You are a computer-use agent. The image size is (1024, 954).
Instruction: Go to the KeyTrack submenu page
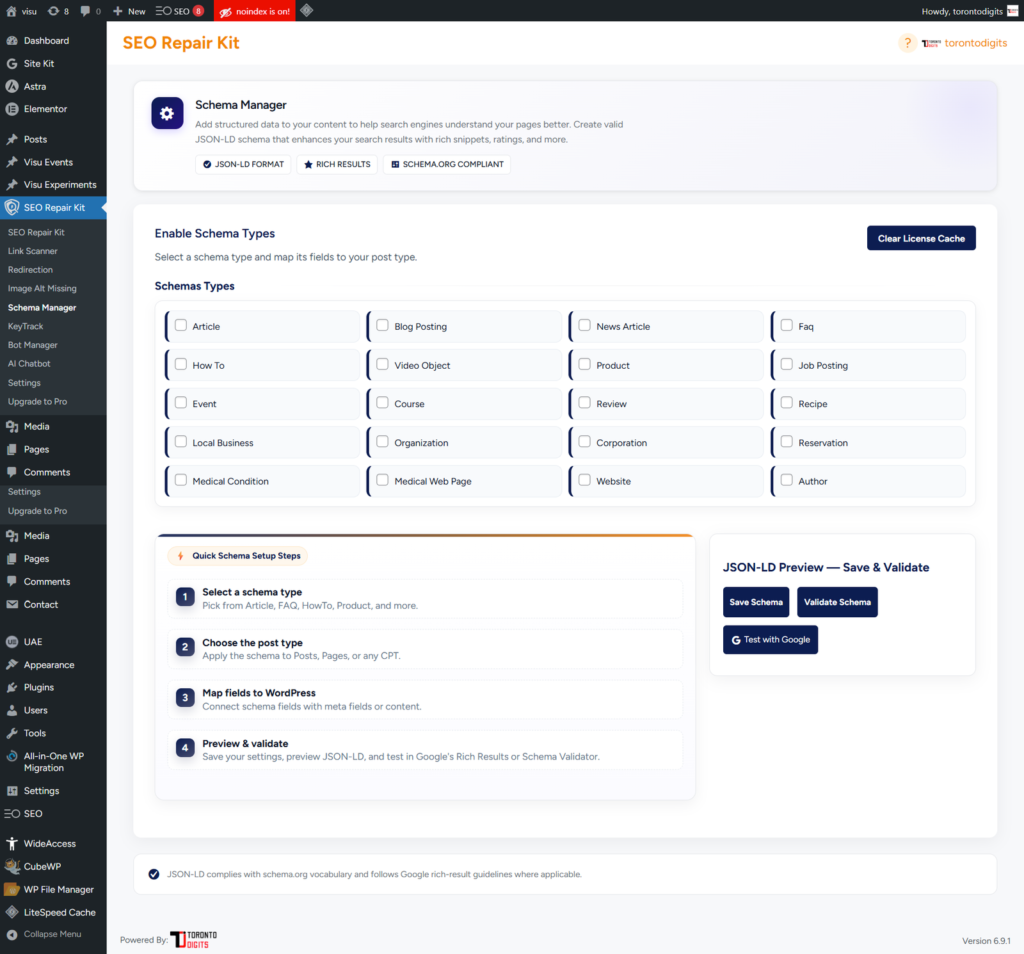coord(26,326)
